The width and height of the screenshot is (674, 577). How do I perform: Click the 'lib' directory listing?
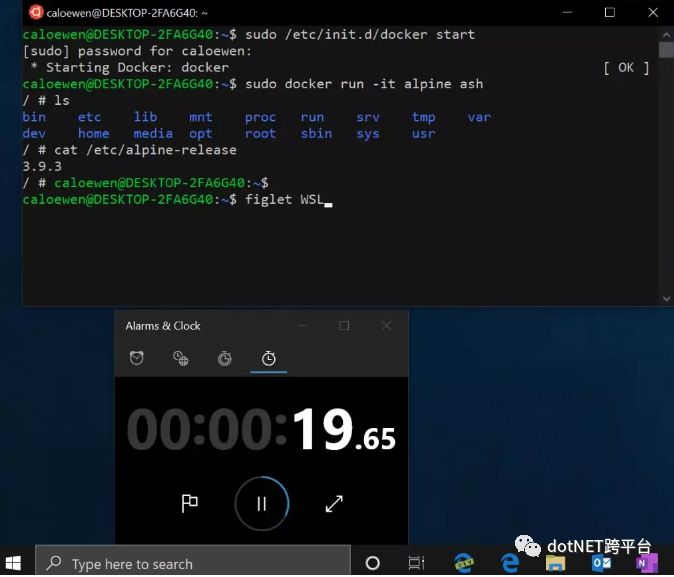145,117
